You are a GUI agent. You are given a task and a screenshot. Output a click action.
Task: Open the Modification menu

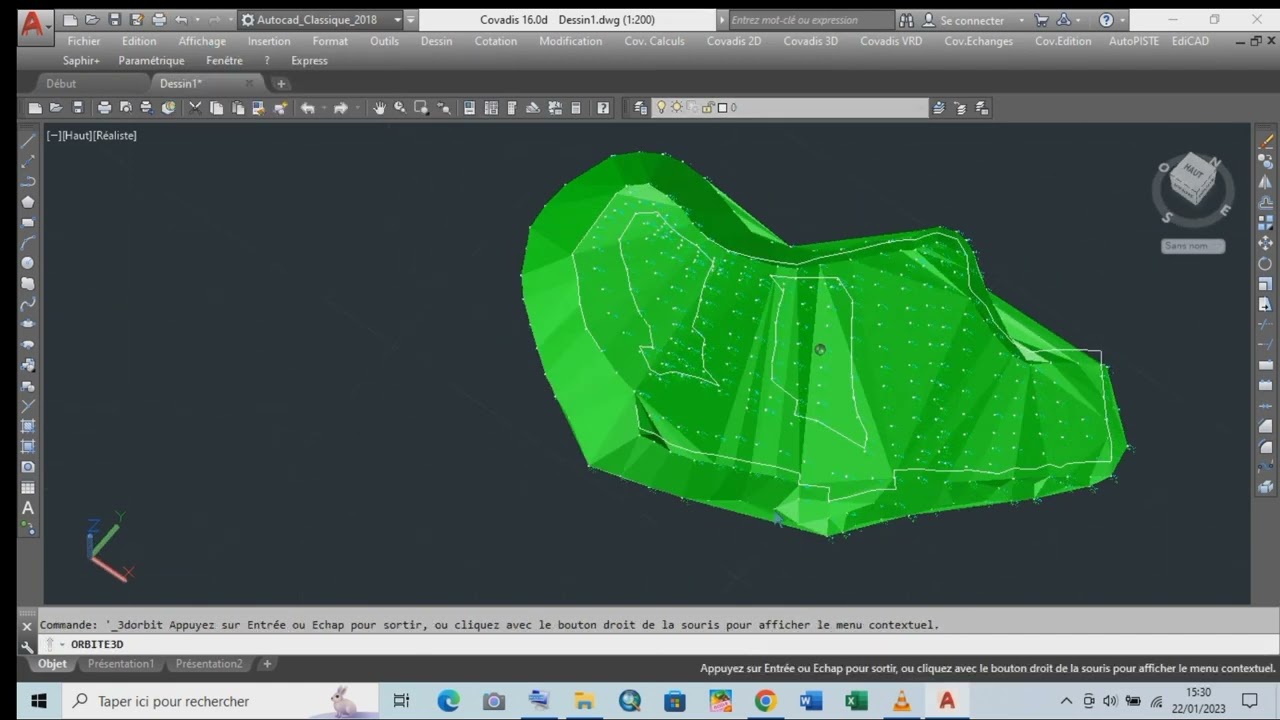pyautogui.click(x=570, y=41)
